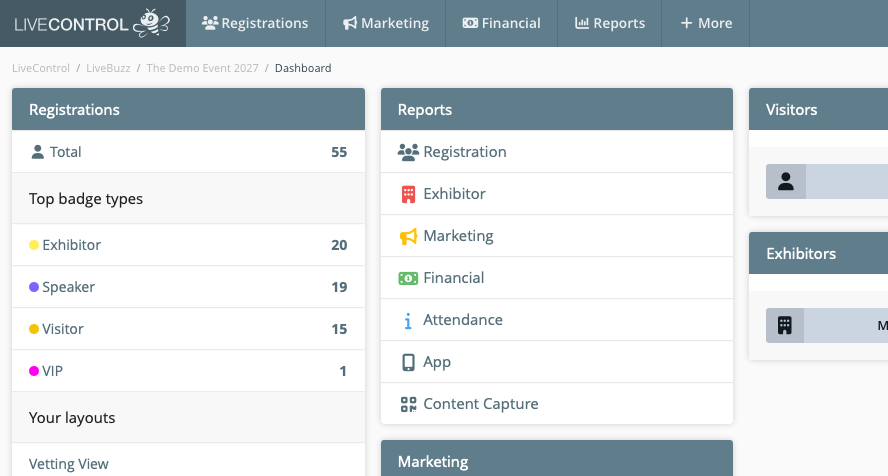Image resolution: width=888 pixels, height=476 pixels.
Task: Click the orange Visitor badge dot
Action: [x=34, y=329]
